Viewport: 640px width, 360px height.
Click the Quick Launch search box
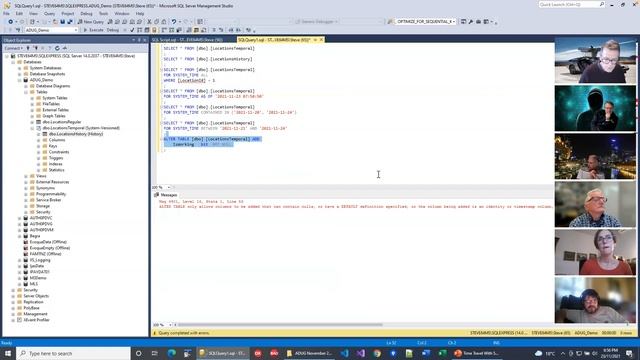click(571, 4)
